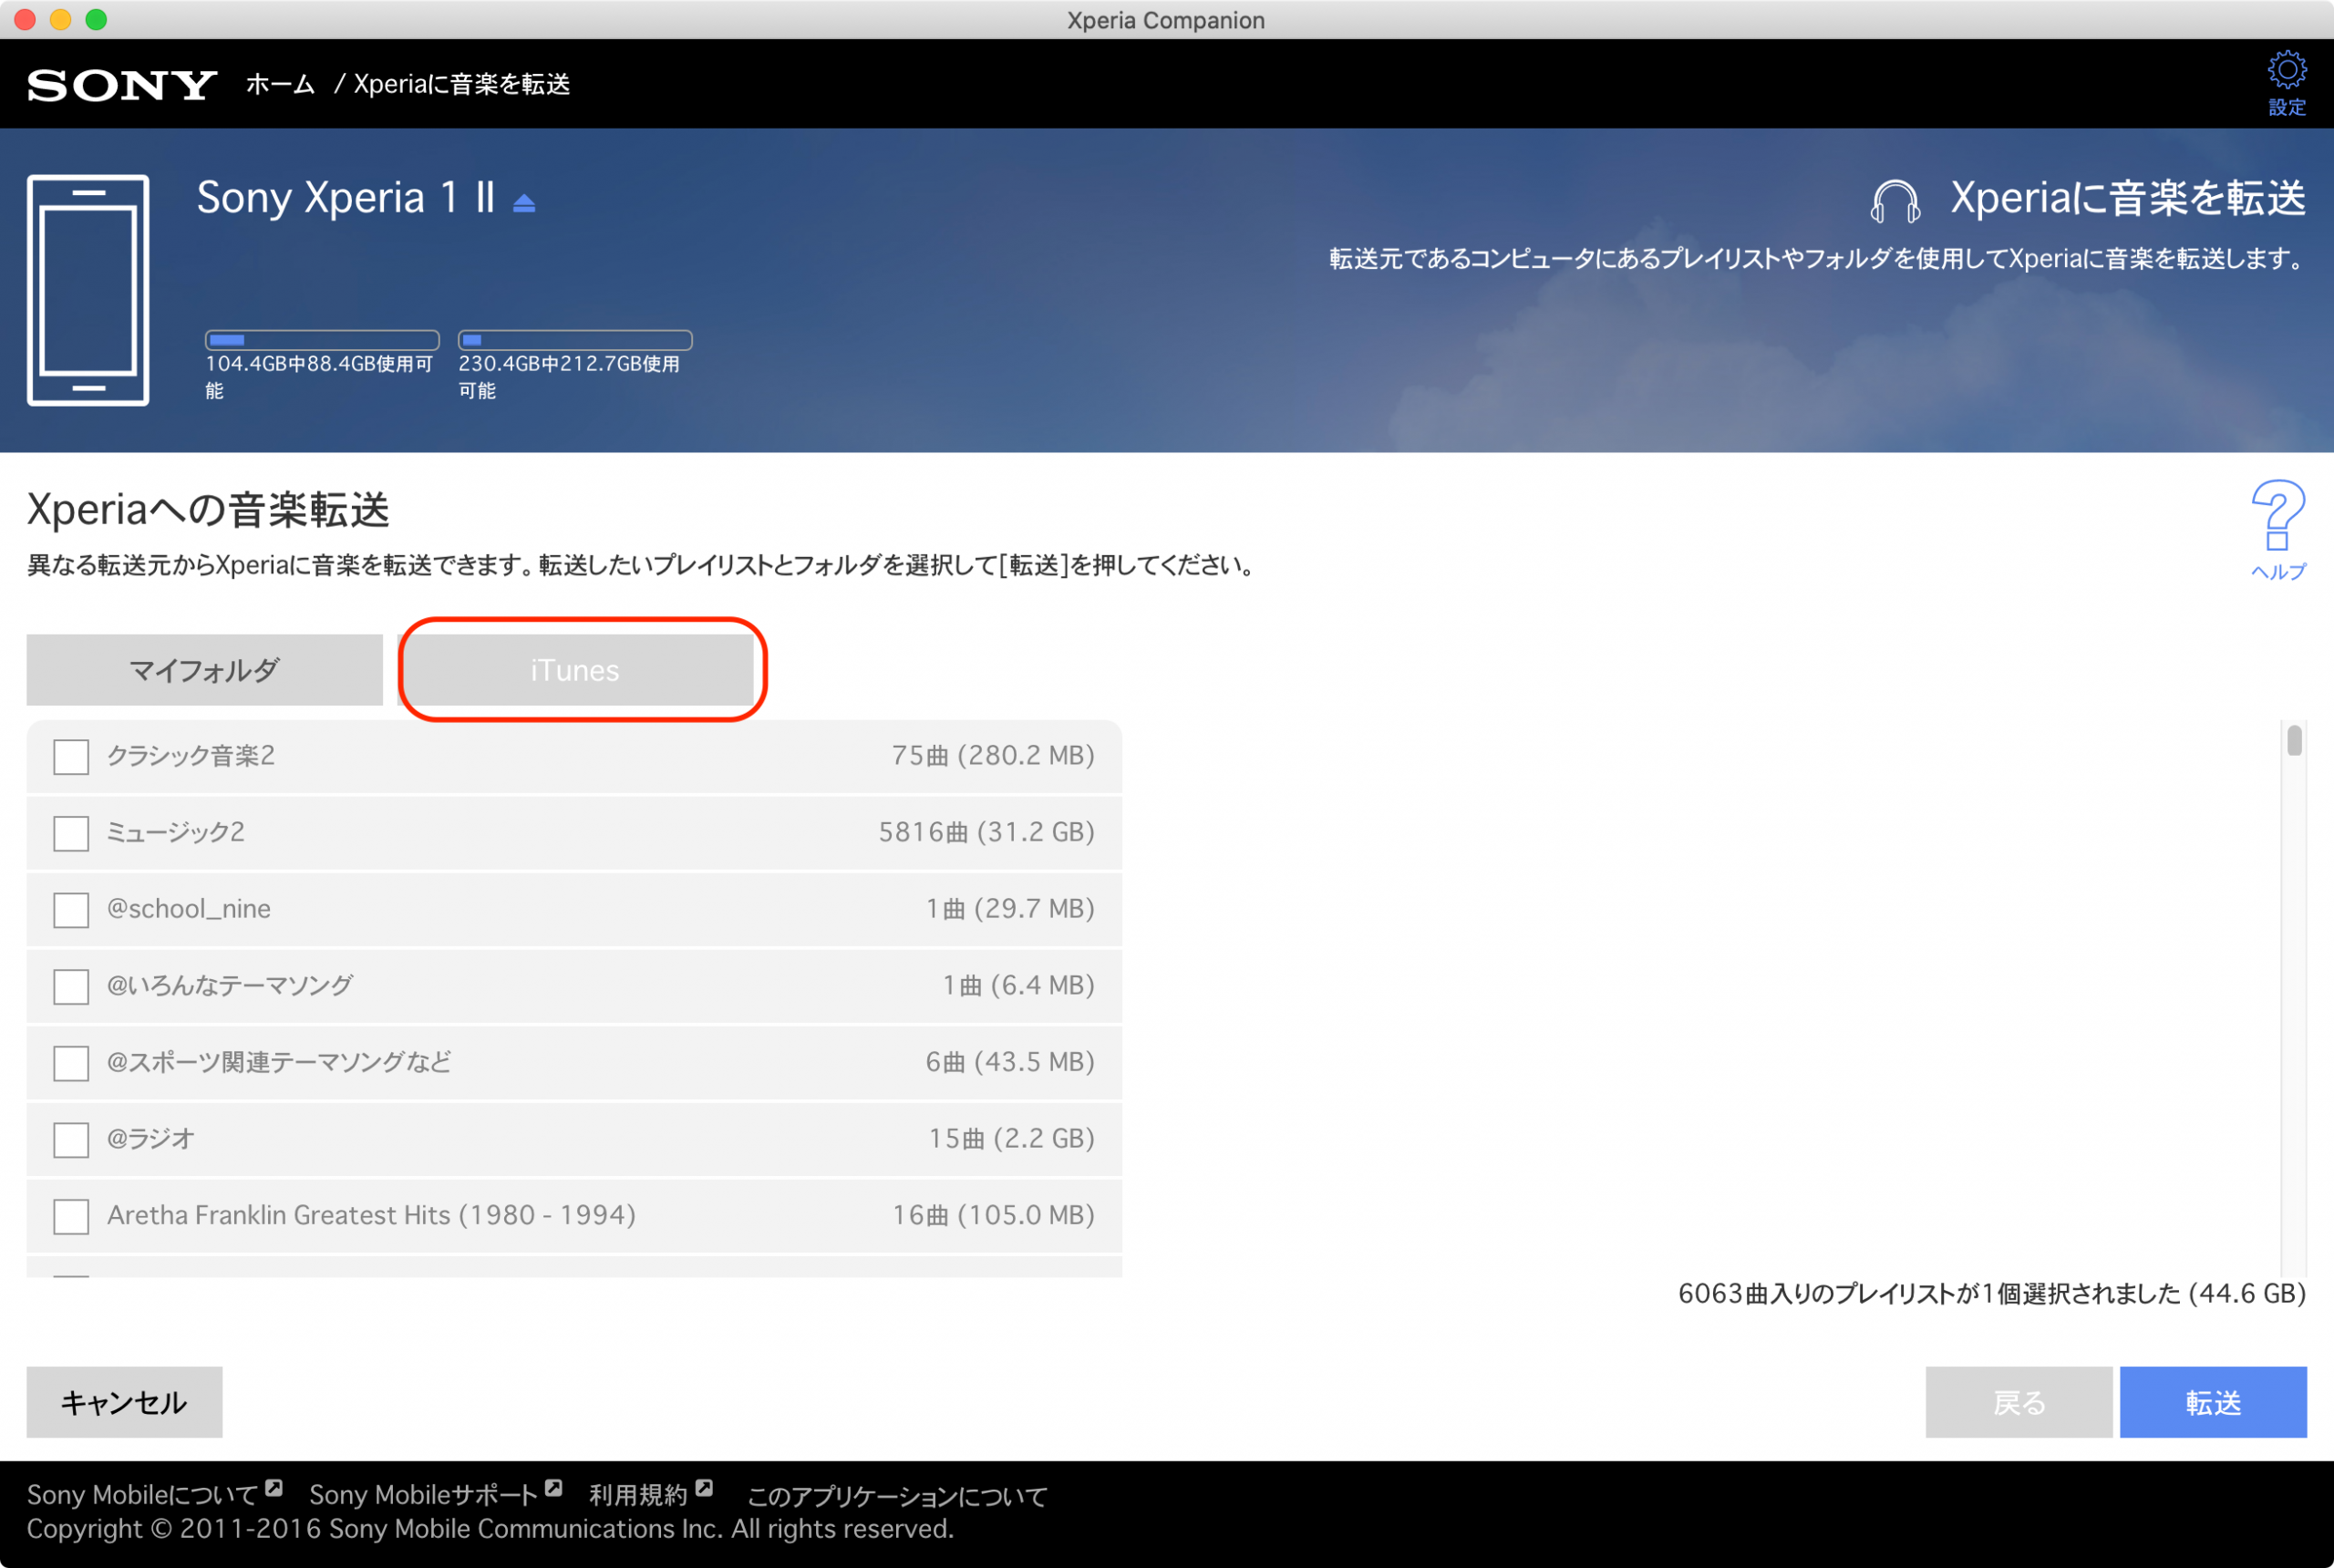Click the headphones icon in the banner

click(x=1894, y=201)
